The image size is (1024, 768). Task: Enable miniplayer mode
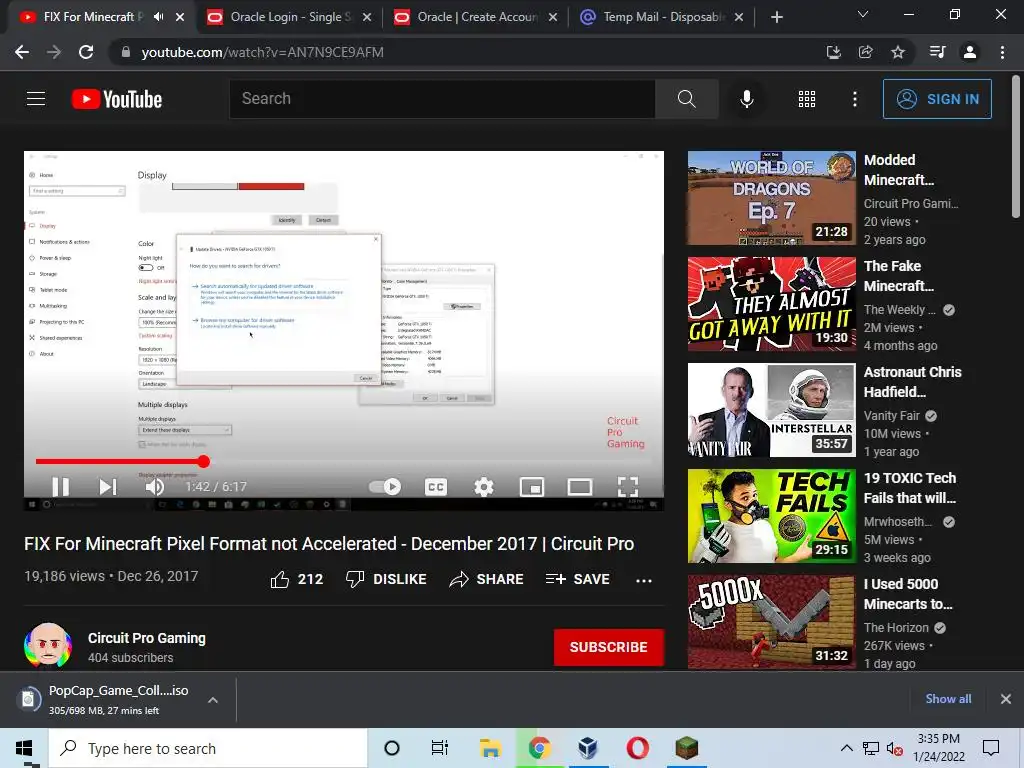coord(532,487)
